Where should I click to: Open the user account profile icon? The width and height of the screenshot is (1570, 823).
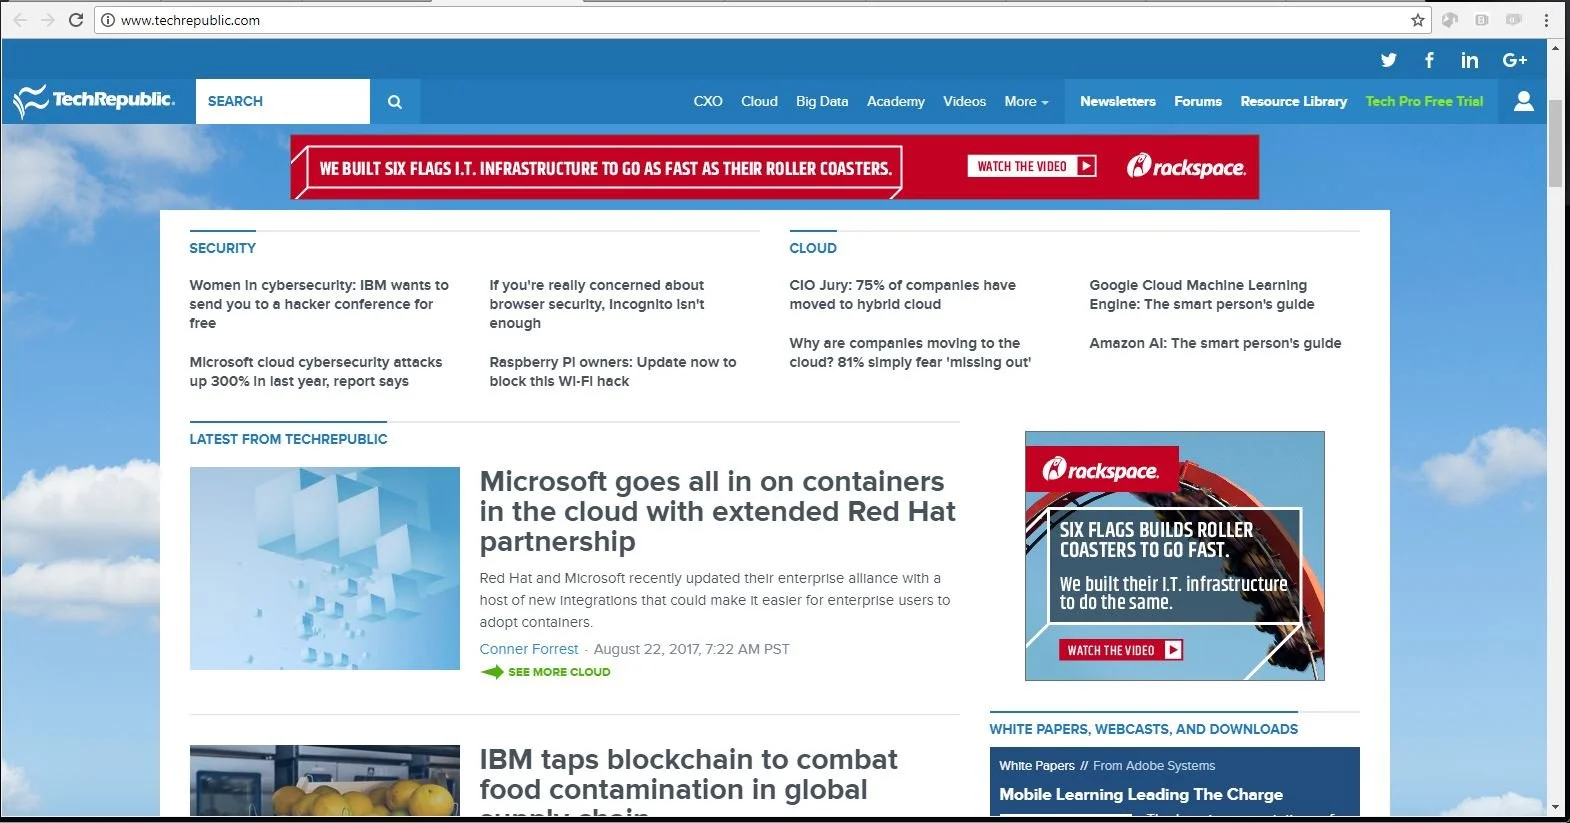(x=1523, y=101)
